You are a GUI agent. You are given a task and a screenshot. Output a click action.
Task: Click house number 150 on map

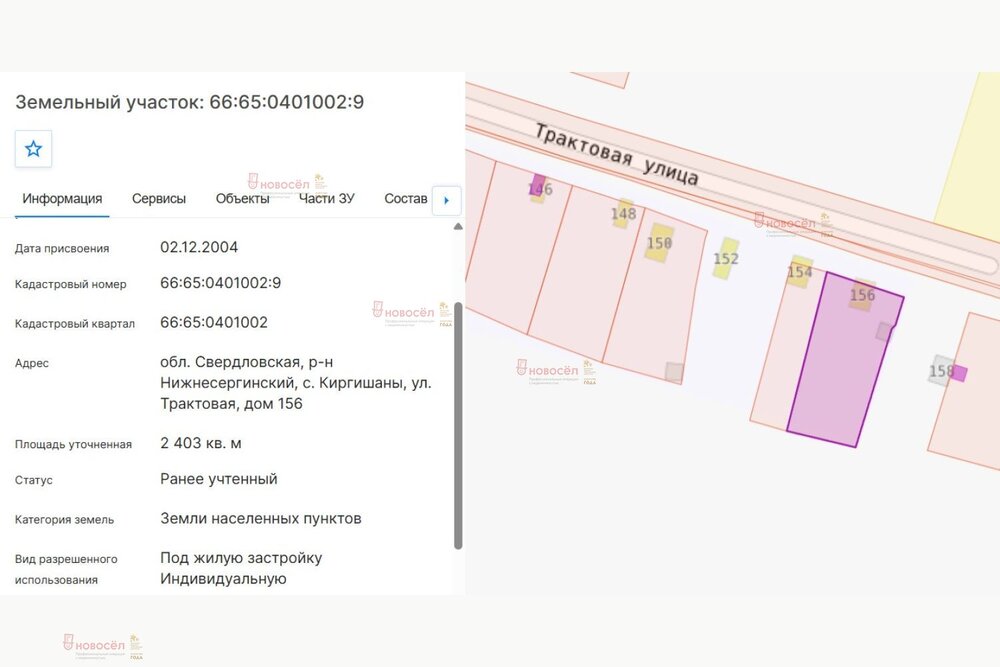(659, 243)
